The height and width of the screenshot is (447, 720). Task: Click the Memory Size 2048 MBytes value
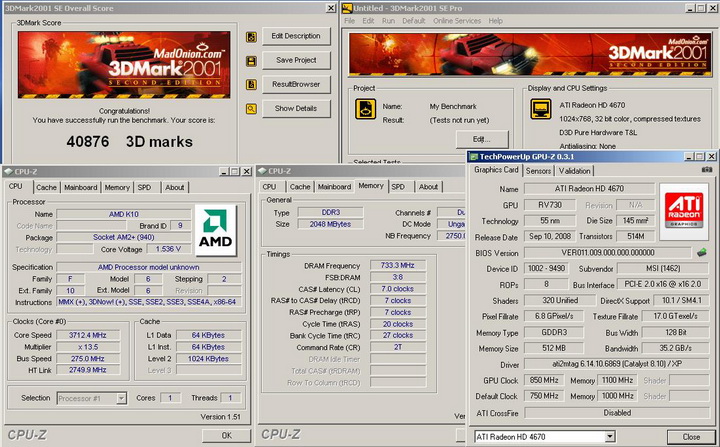(x=330, y=224)
